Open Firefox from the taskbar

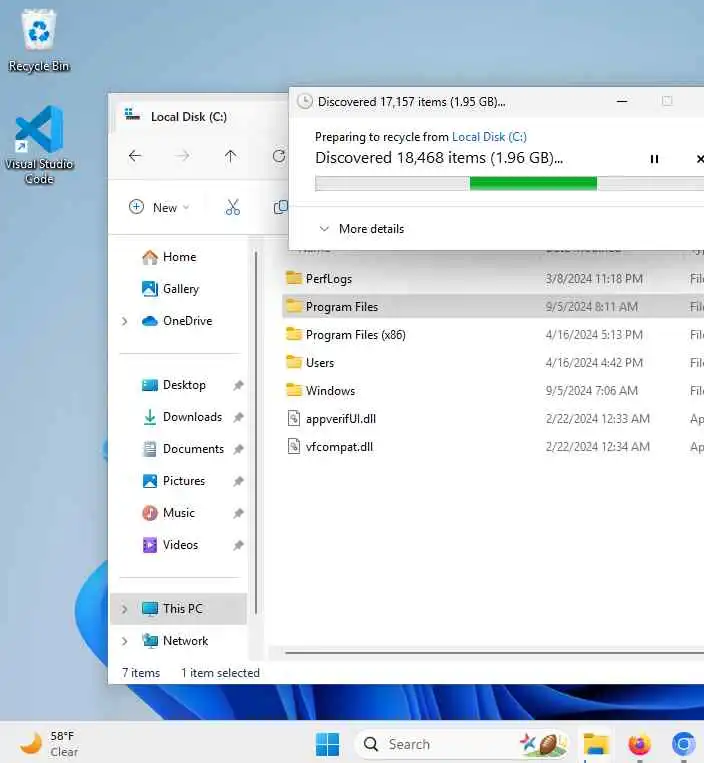click(x=639, y=745)
